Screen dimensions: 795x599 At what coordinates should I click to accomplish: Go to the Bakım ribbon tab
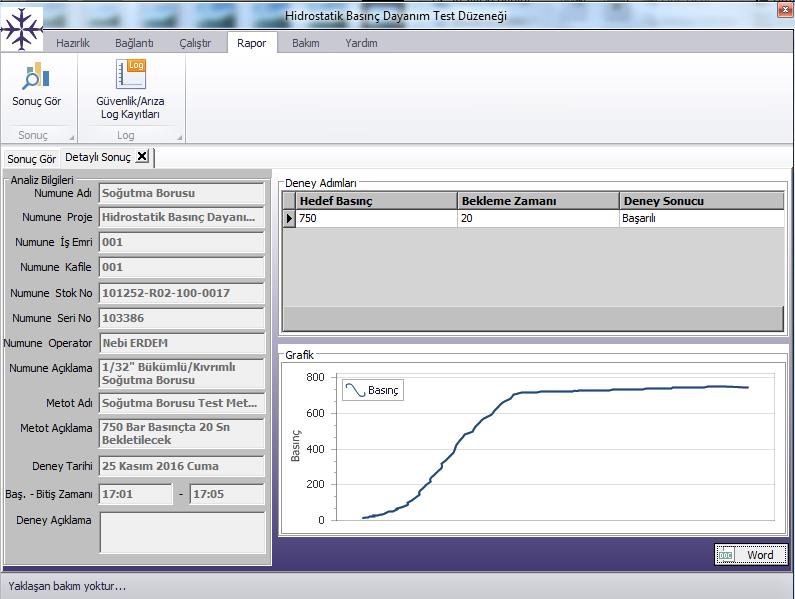[x=306, y=43]
